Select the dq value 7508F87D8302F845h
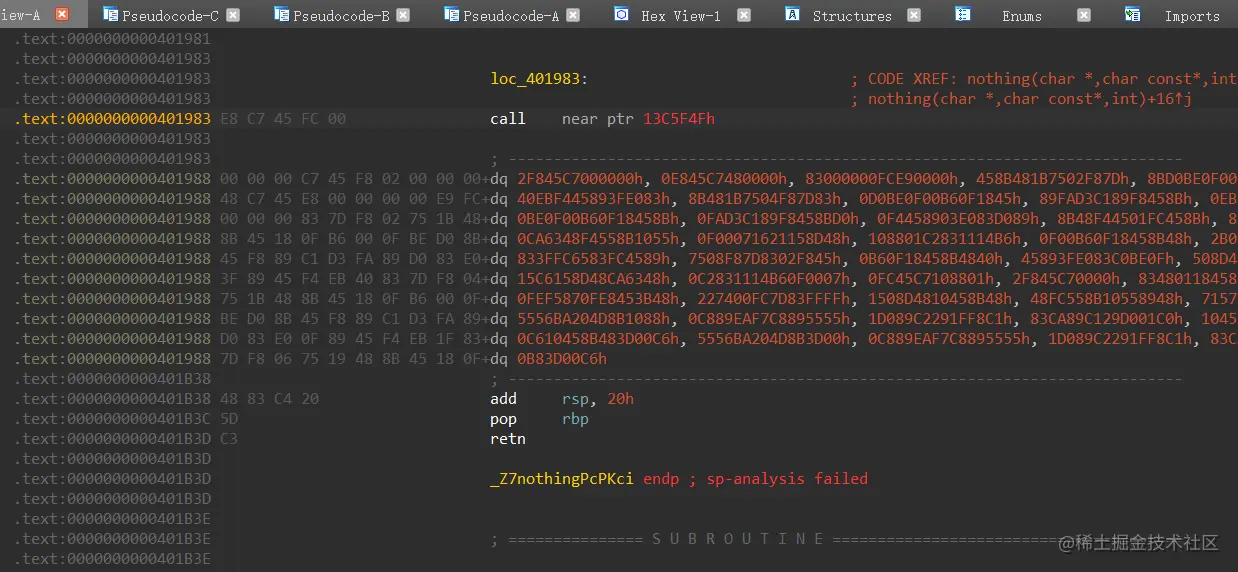This screenshot has height=572, width=1238. (x=762, y=259)
